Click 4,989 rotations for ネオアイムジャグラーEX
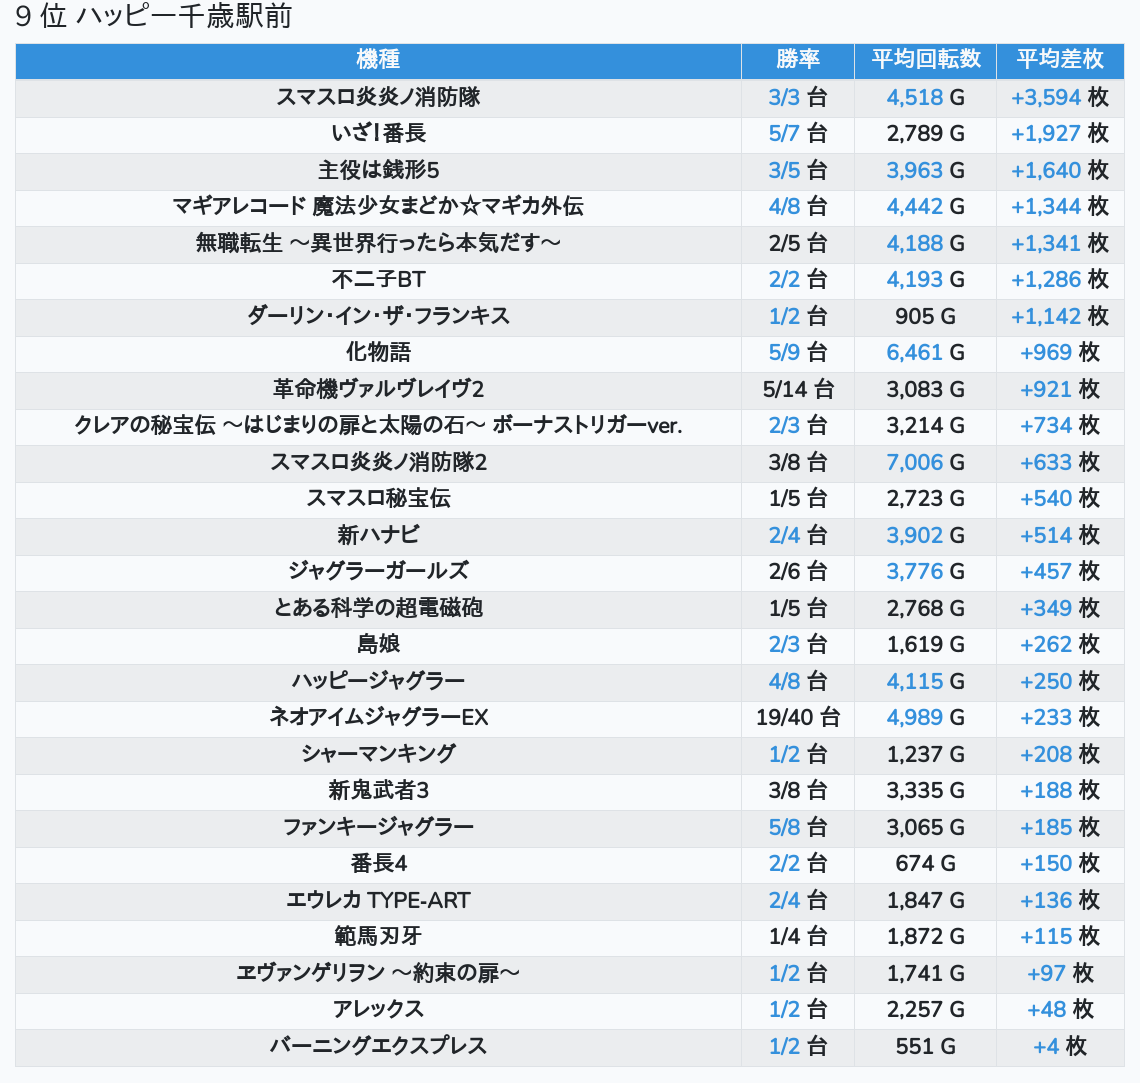The width and height of the screenshot is (1140, 1083). 914,718
